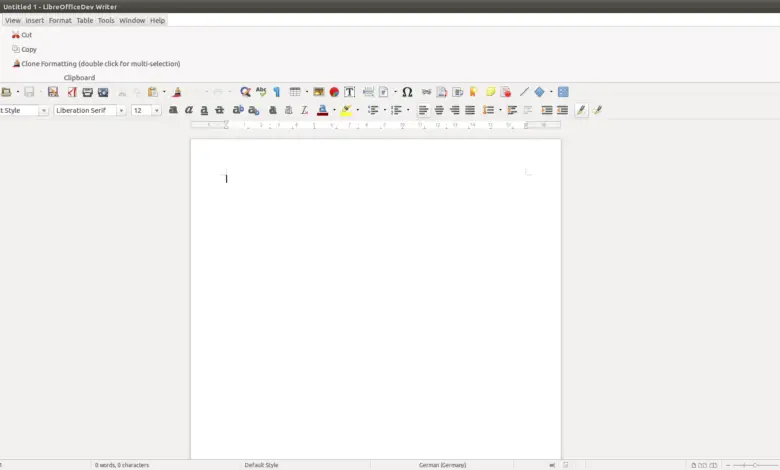The image size is (780, 470).
Task: Click the Copy button in Clipboard group
Action: 24,49
